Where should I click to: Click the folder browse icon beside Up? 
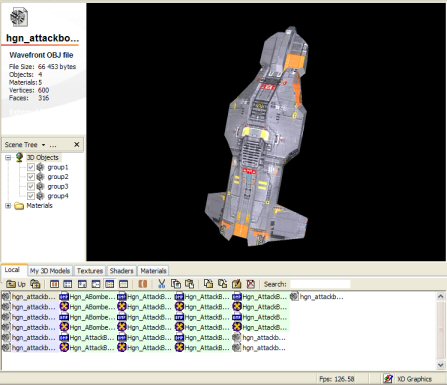tap(35, 284)
